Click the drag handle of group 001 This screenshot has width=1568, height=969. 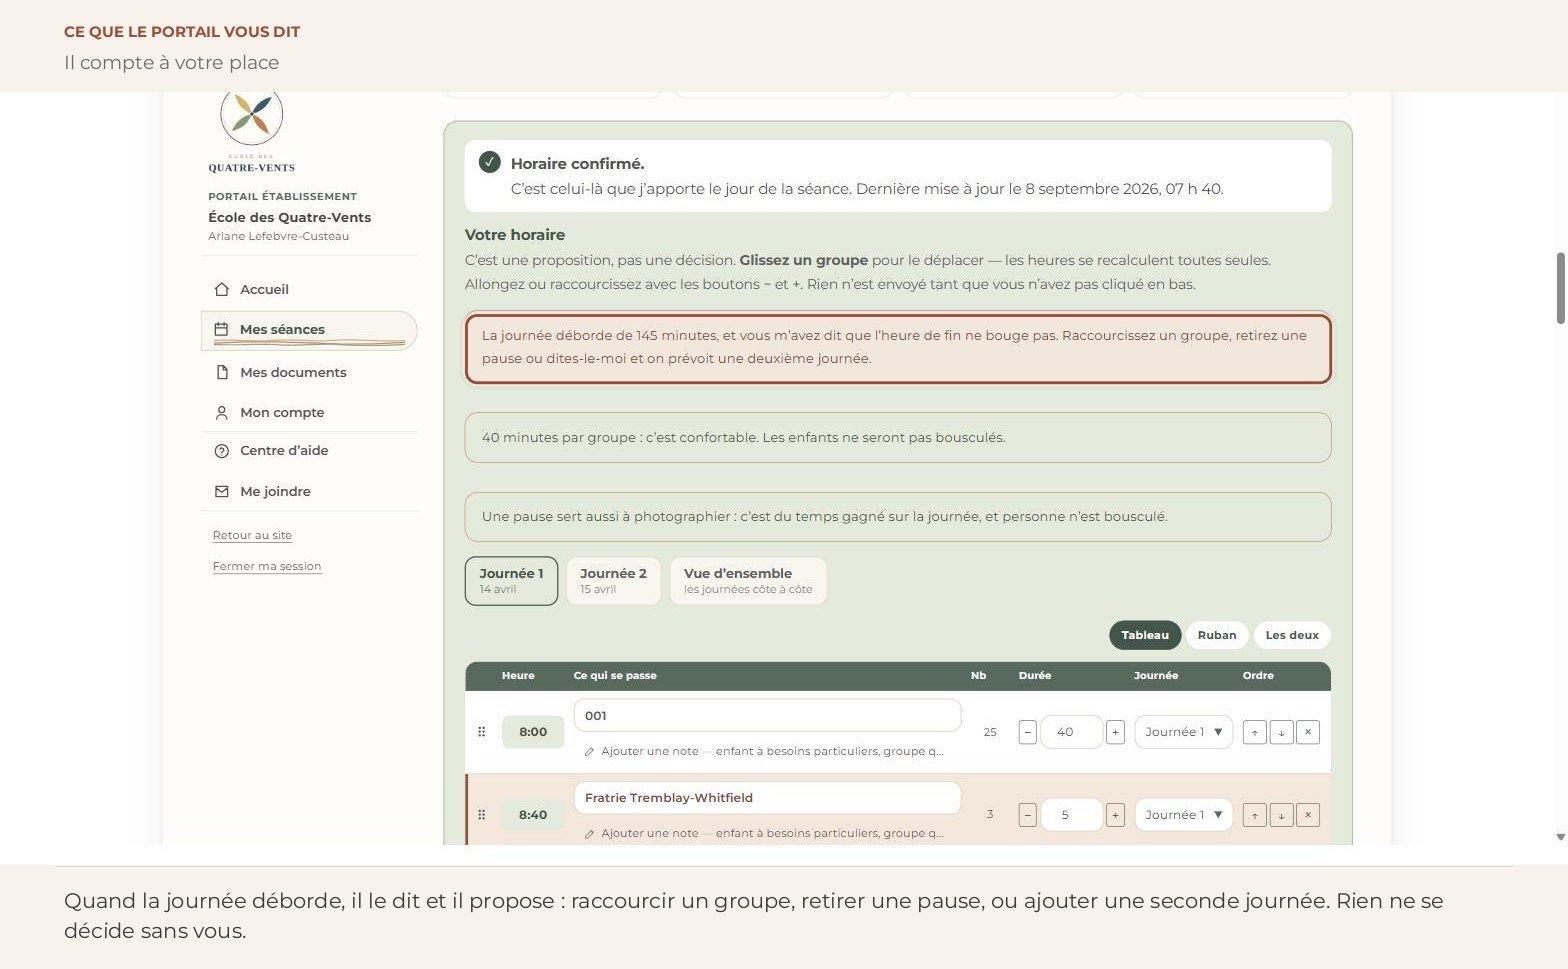482,732
